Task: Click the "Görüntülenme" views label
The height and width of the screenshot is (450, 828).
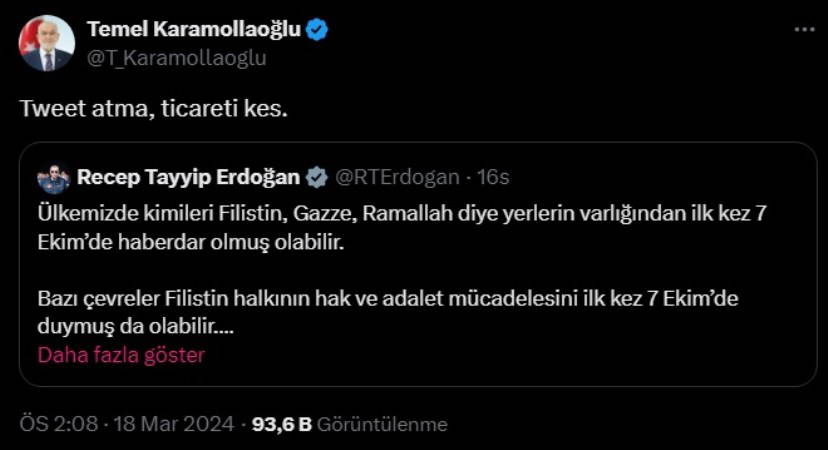Action: [x=382, y=424]
